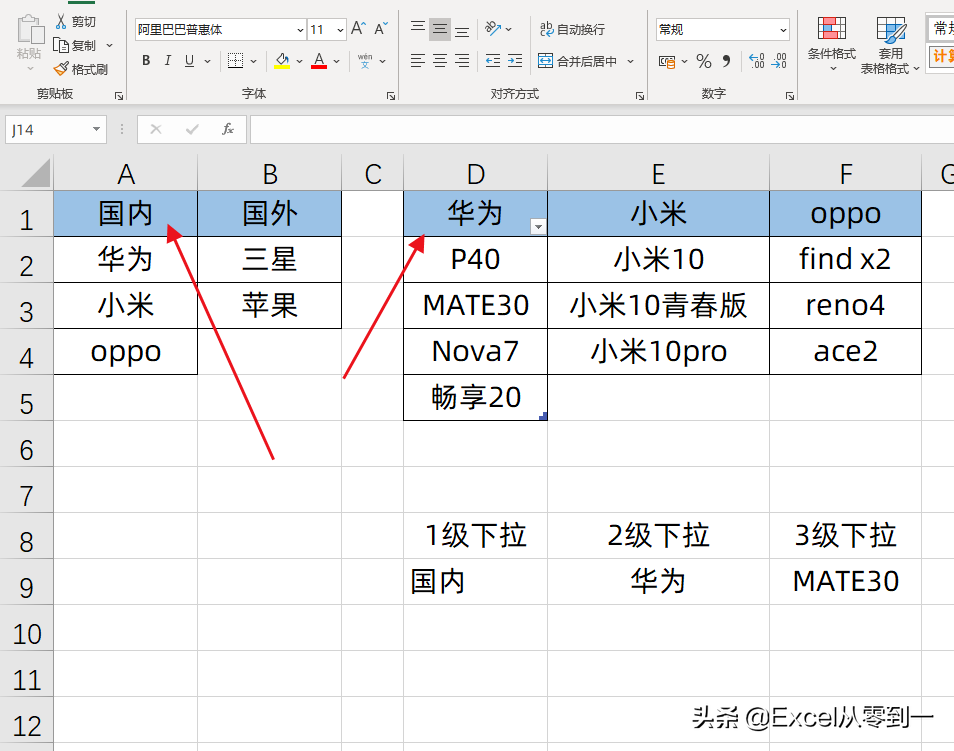Open Merge & Center dropdown arrow

pos(630,61)
